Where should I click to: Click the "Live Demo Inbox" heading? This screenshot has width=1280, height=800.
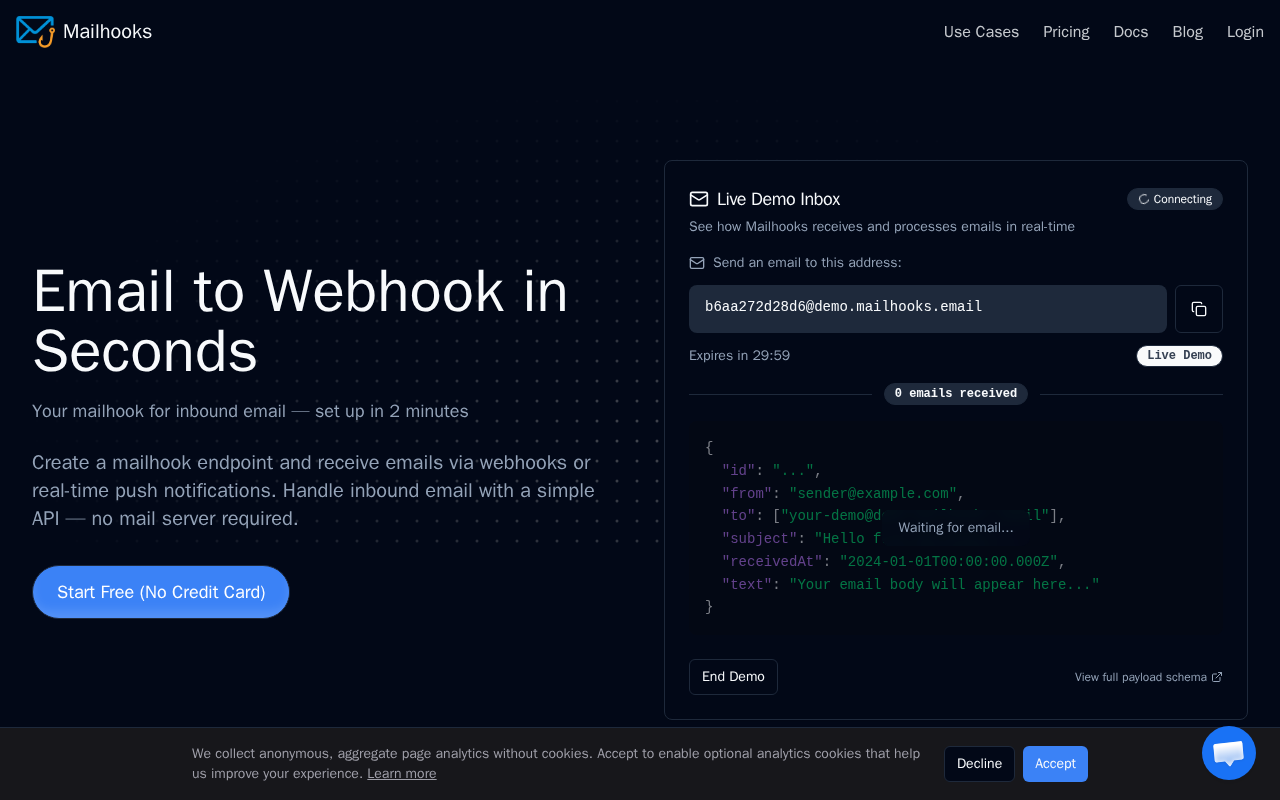pos(778,199)
